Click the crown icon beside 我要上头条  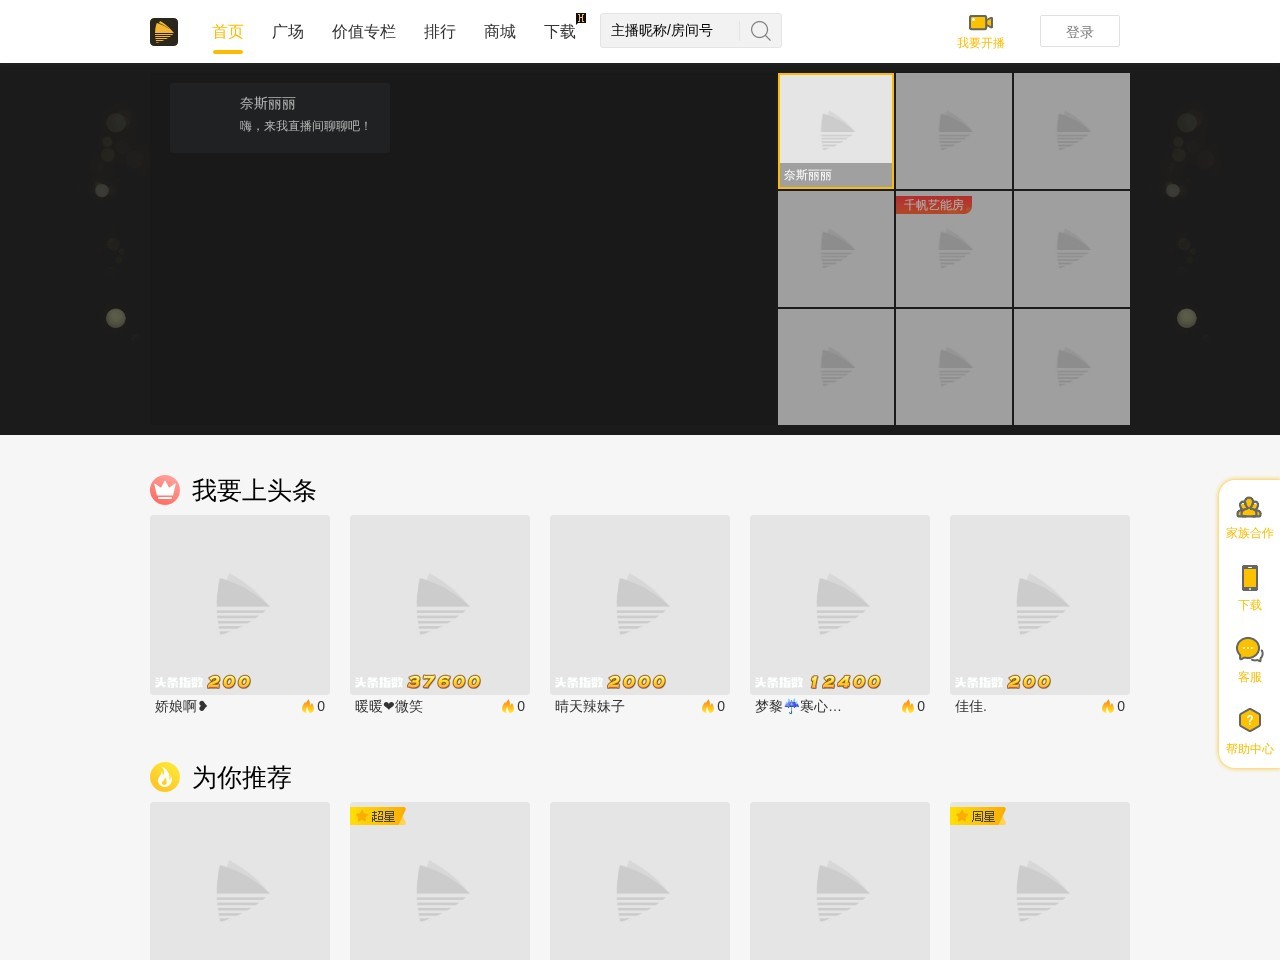pos(165,490)
